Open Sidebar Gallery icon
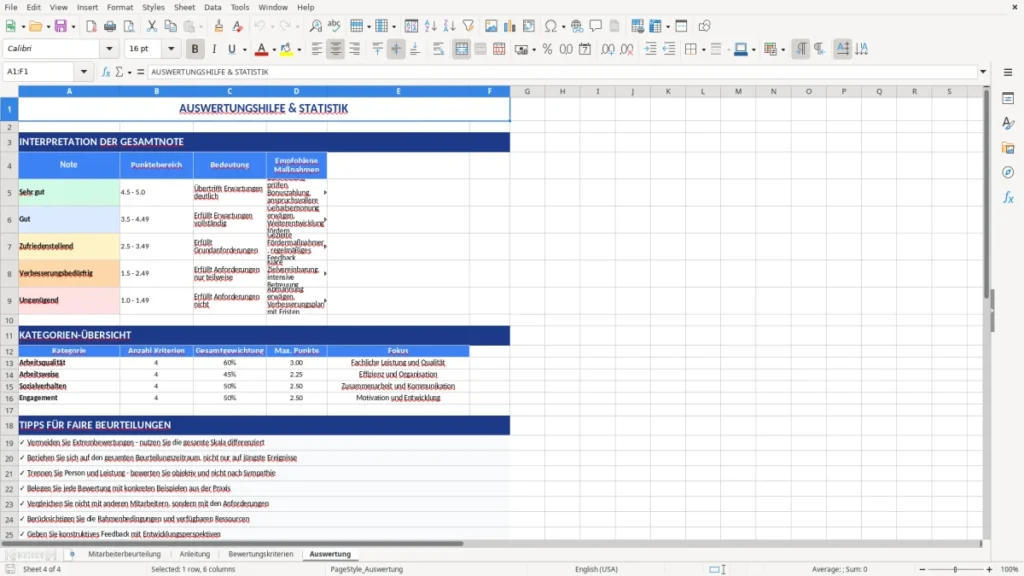 click(x=1008, y=148)
